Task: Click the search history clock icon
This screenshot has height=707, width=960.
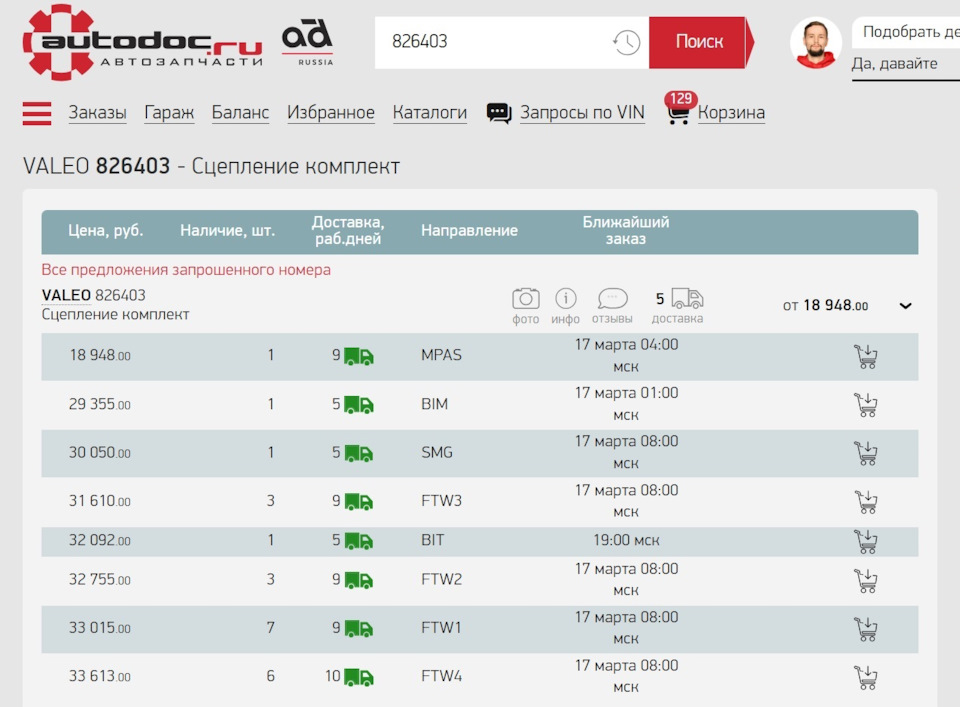Action: (x=626, y=42)
